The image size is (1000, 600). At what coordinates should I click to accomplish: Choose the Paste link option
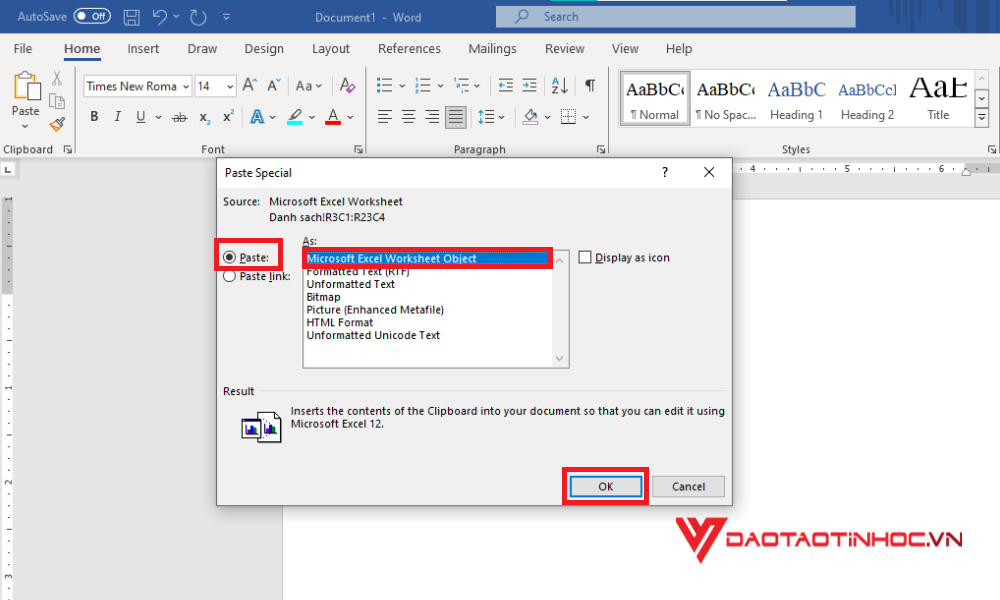point(231,276)
